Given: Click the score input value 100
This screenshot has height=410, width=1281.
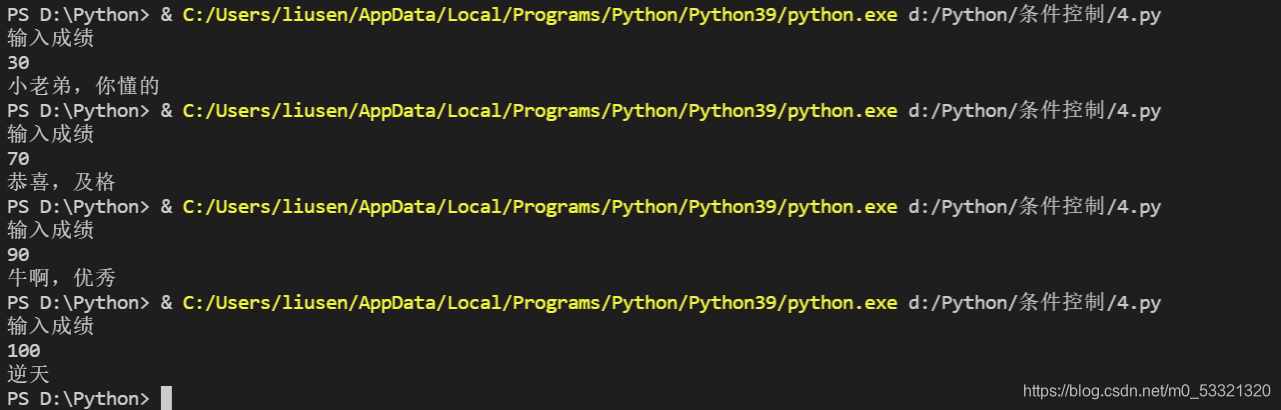Looking at the screenshot, I should coord(23,351).
